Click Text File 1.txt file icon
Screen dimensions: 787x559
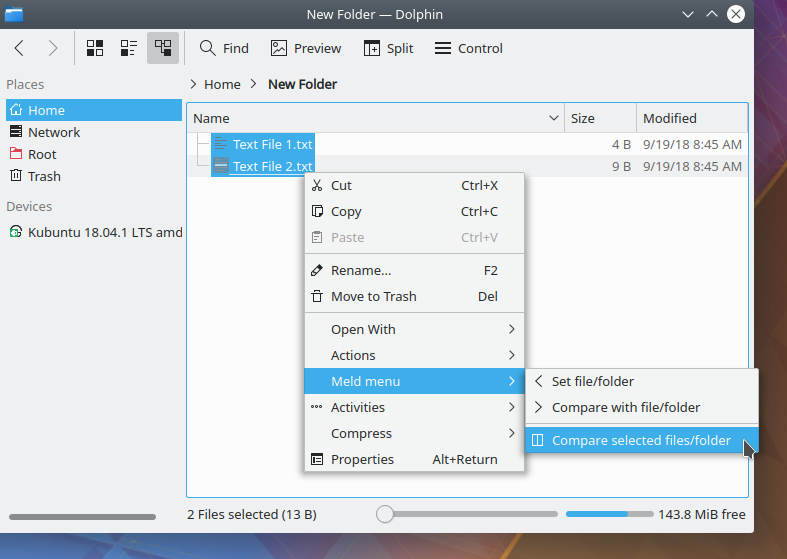pos(220,145)
